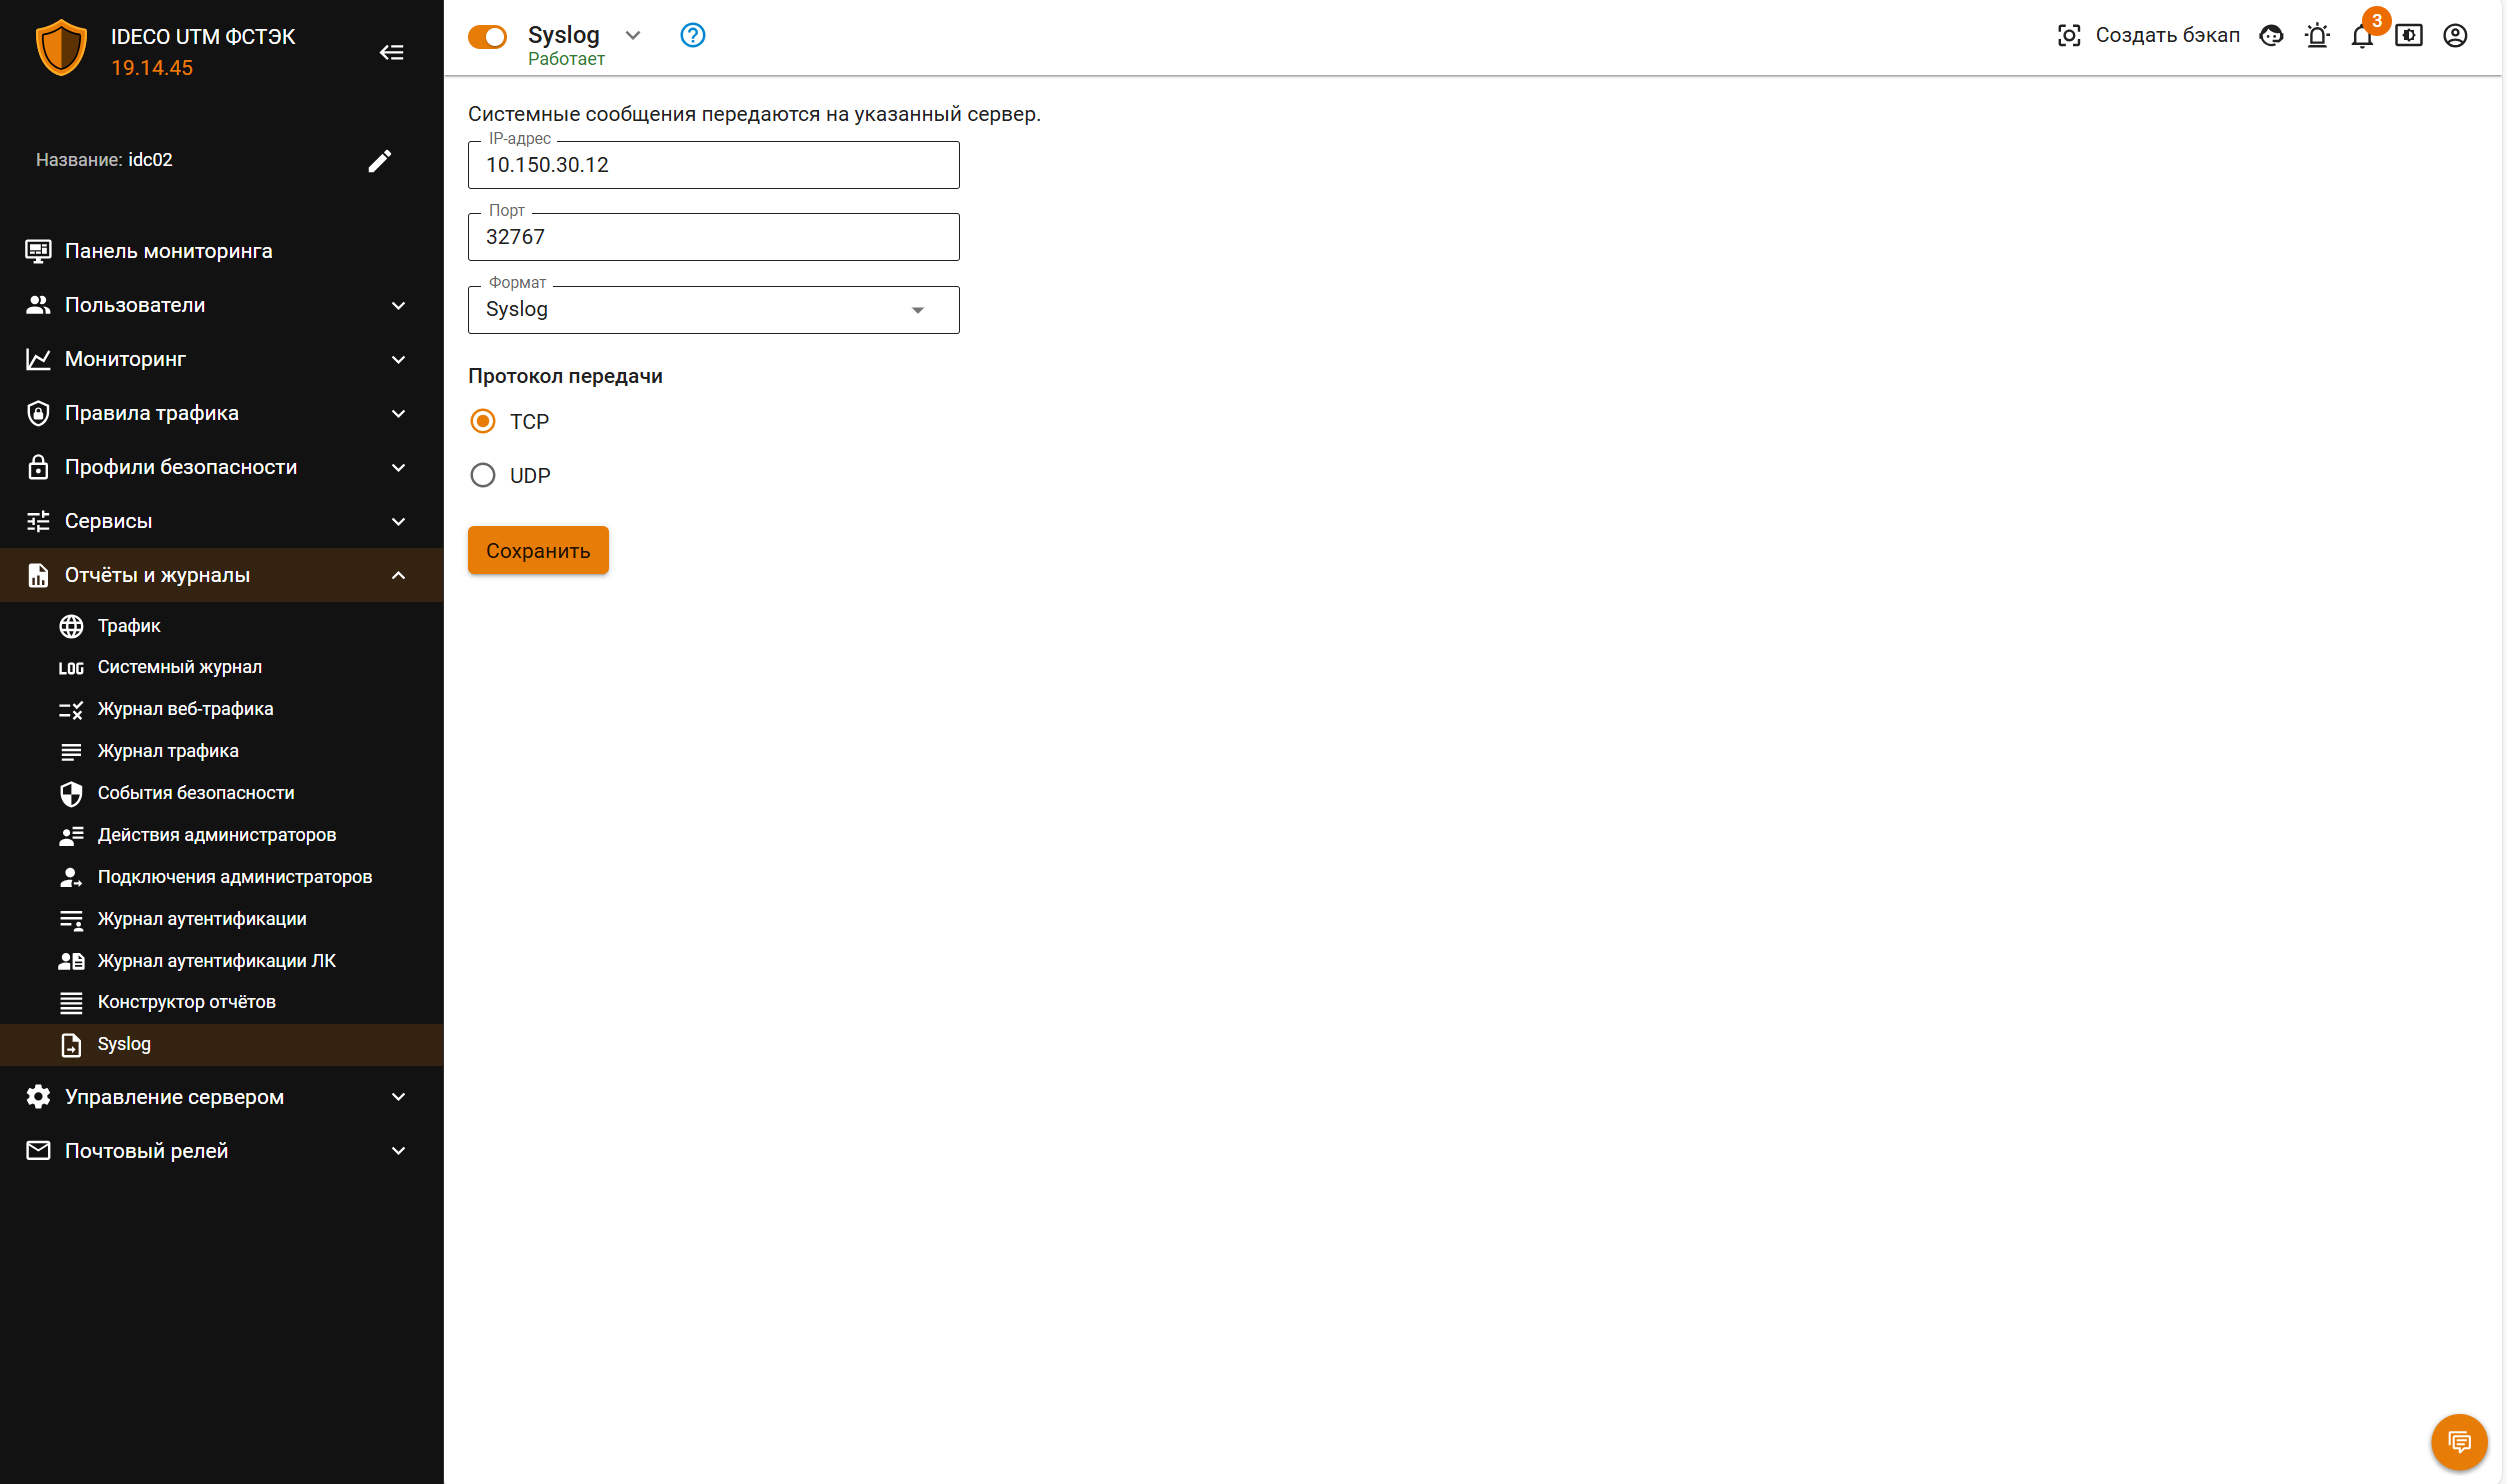Click the Create backup camera icon

pos(2068,36)
